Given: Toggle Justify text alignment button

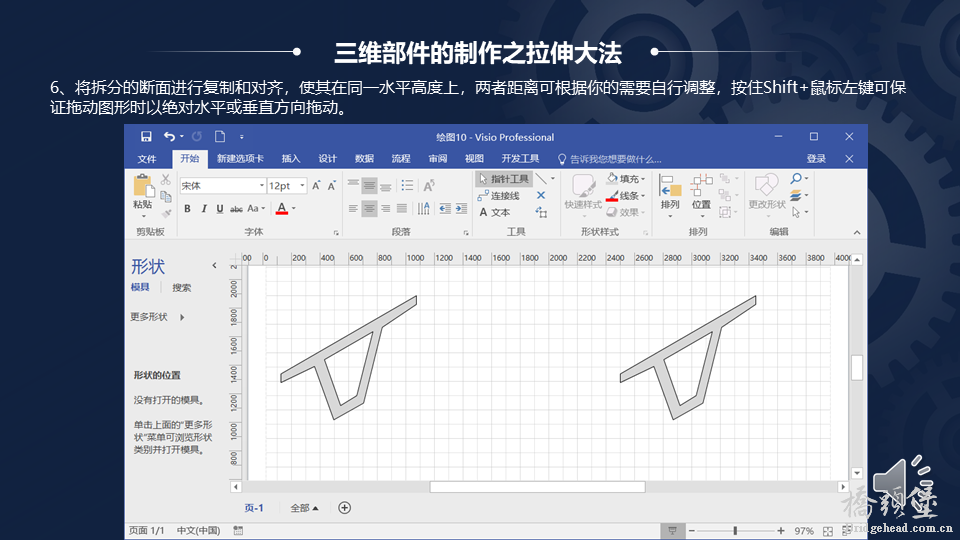Looking at the screenshot, I should (402, 209).
